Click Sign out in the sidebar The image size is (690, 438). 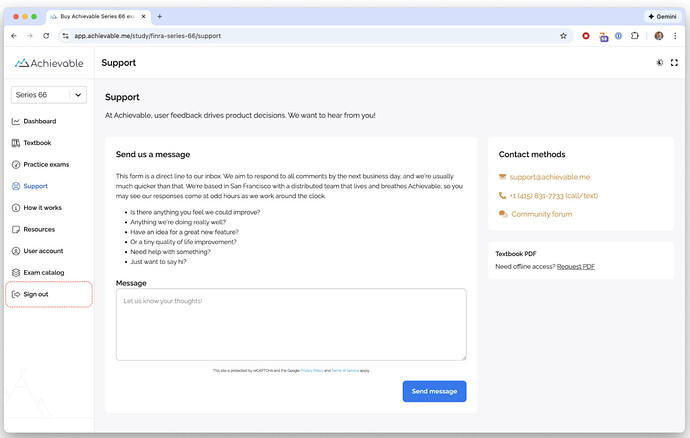click(36, 294)
